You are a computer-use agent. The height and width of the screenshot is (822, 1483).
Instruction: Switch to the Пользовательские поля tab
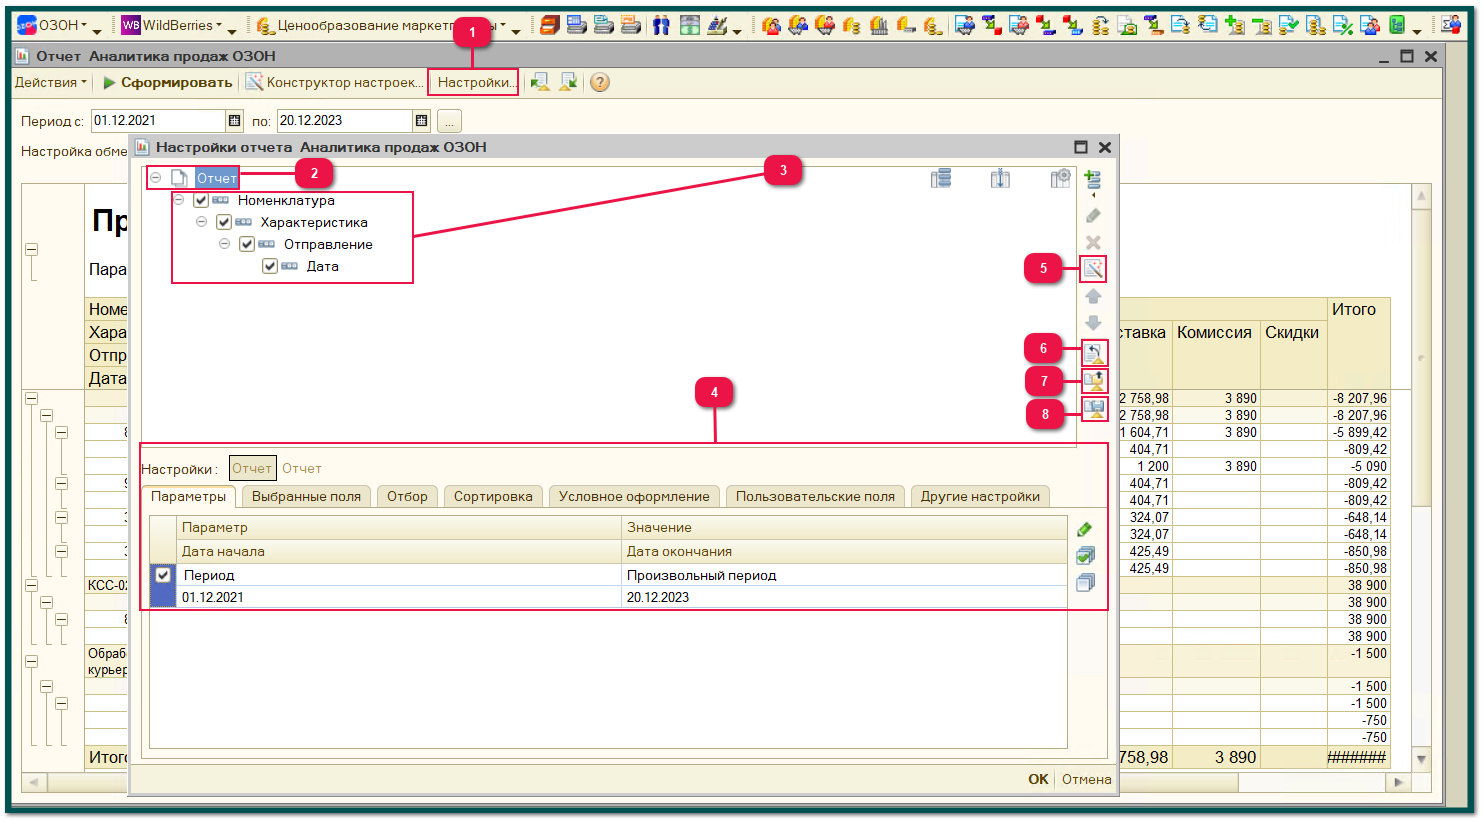pos(815,496)
